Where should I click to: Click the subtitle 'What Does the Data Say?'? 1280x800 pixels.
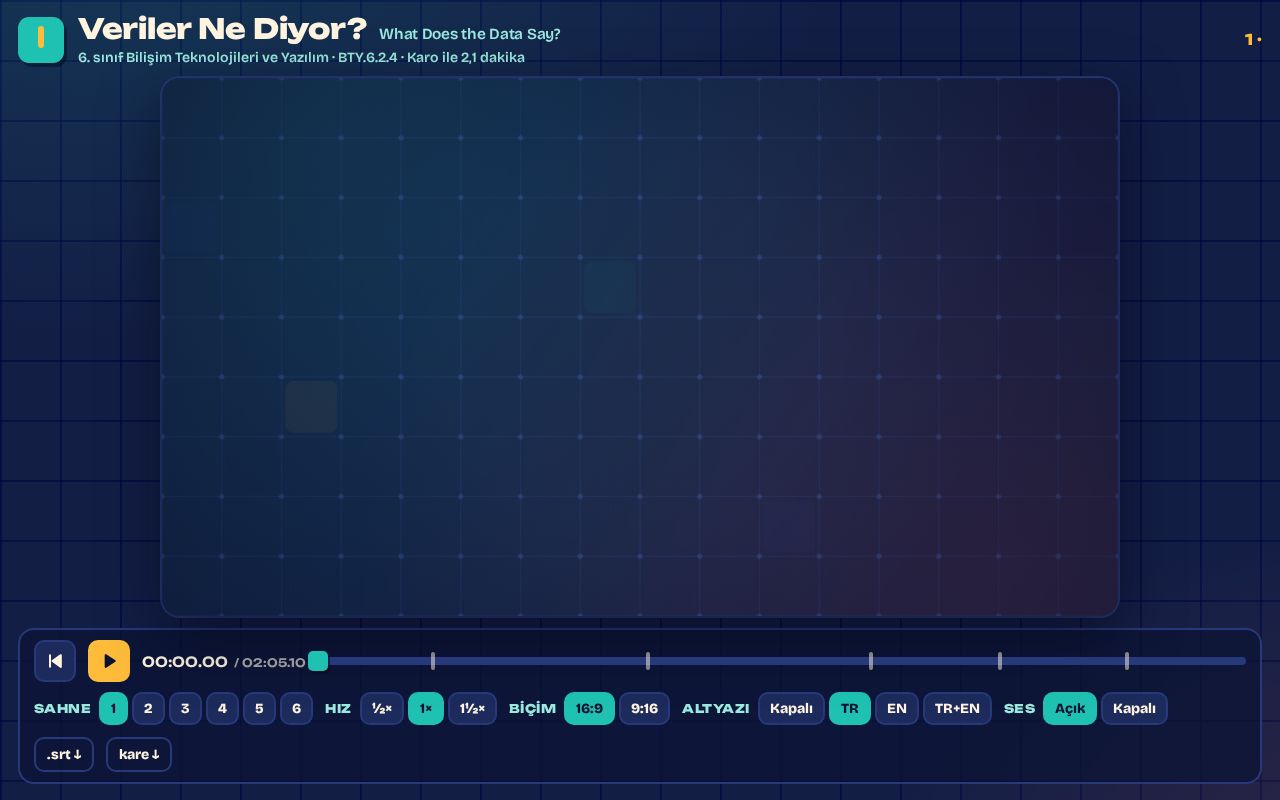coord(470,34)
